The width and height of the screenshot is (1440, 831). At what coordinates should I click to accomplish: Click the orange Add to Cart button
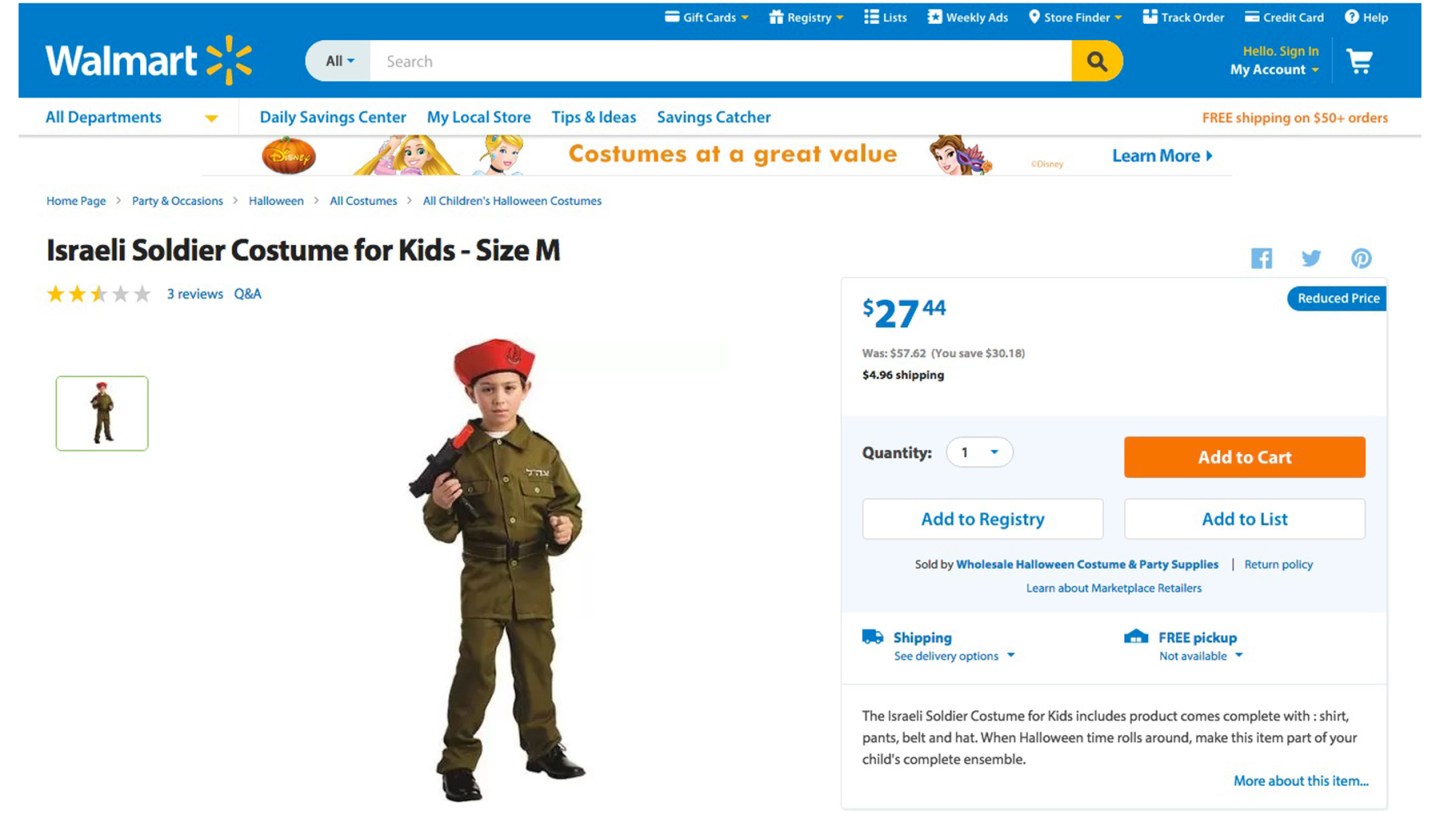tap(1244, 457)
